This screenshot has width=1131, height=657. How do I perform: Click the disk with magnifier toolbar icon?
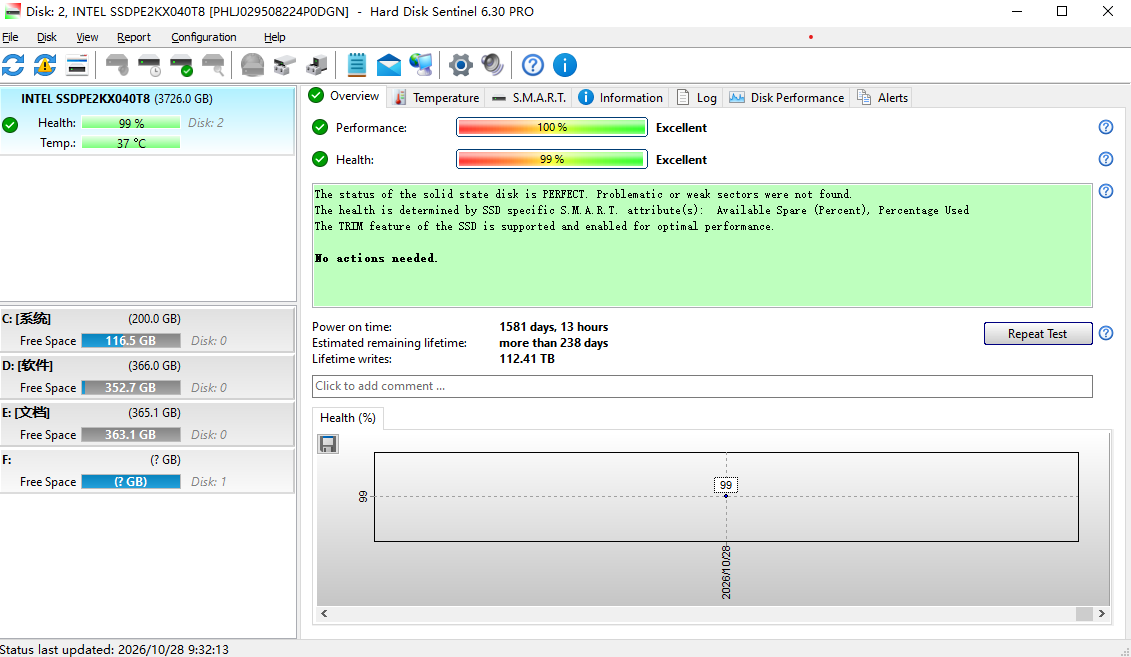(213, 65)
